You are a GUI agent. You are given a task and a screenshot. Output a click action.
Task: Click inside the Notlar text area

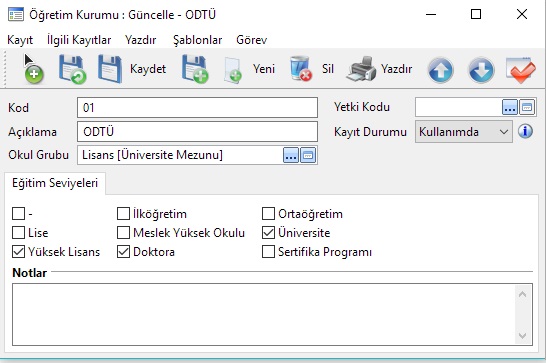pyautogui.click(x=264, y=315)
